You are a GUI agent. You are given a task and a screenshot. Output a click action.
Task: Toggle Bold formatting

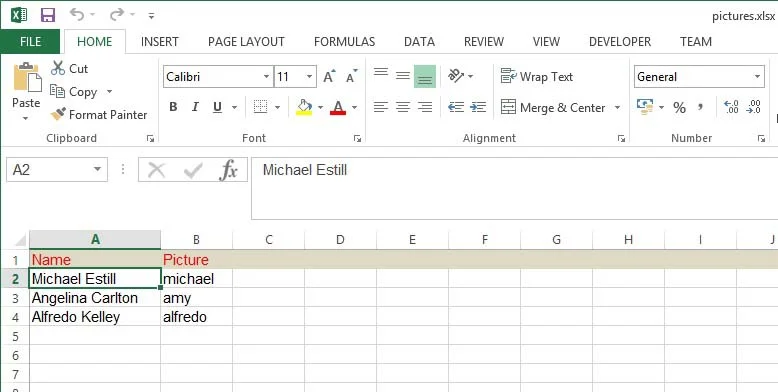coord(173,107)
